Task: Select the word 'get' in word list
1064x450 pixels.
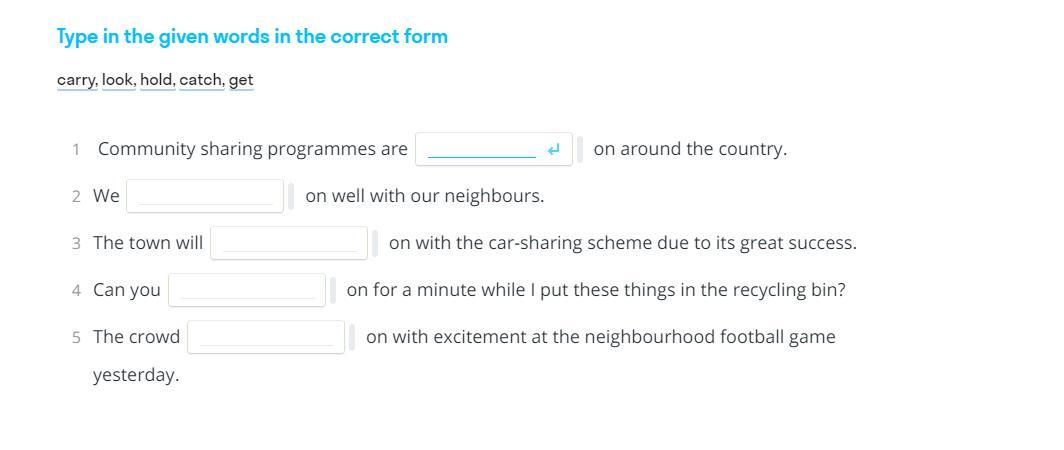Action: 241,80
